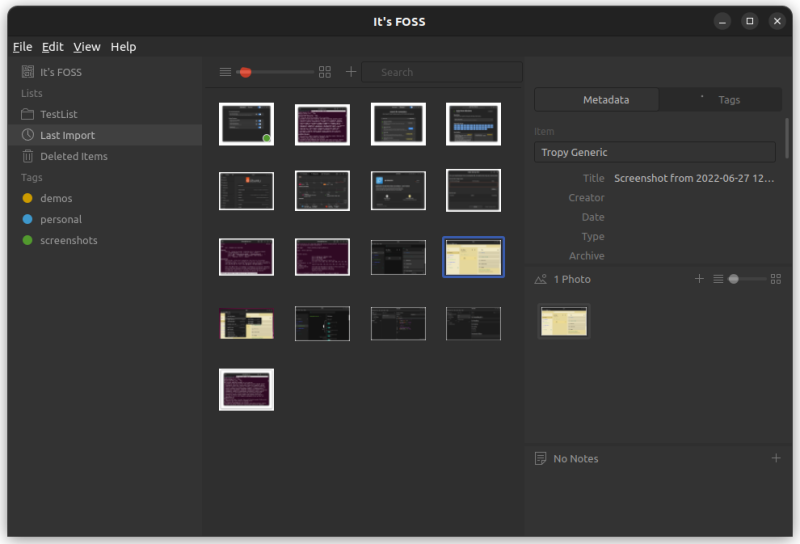Viewport: 800px width, 544px height.
Task: Click the project icon beside It's FOSS
Action: coord(28,72)
